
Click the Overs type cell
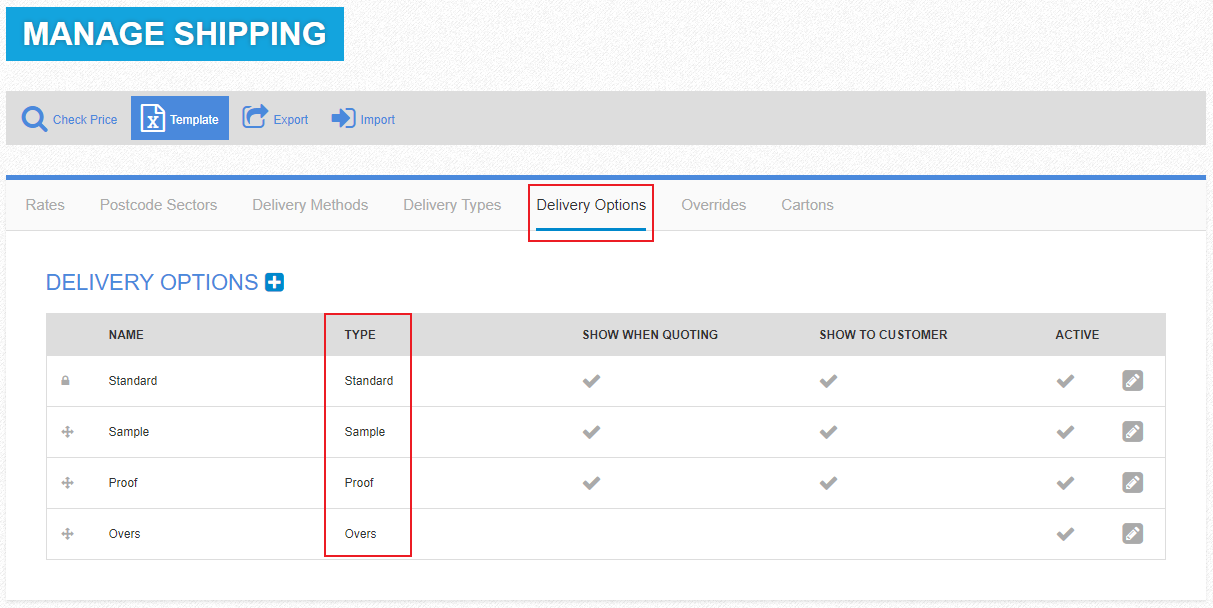(x=361, y=534)
